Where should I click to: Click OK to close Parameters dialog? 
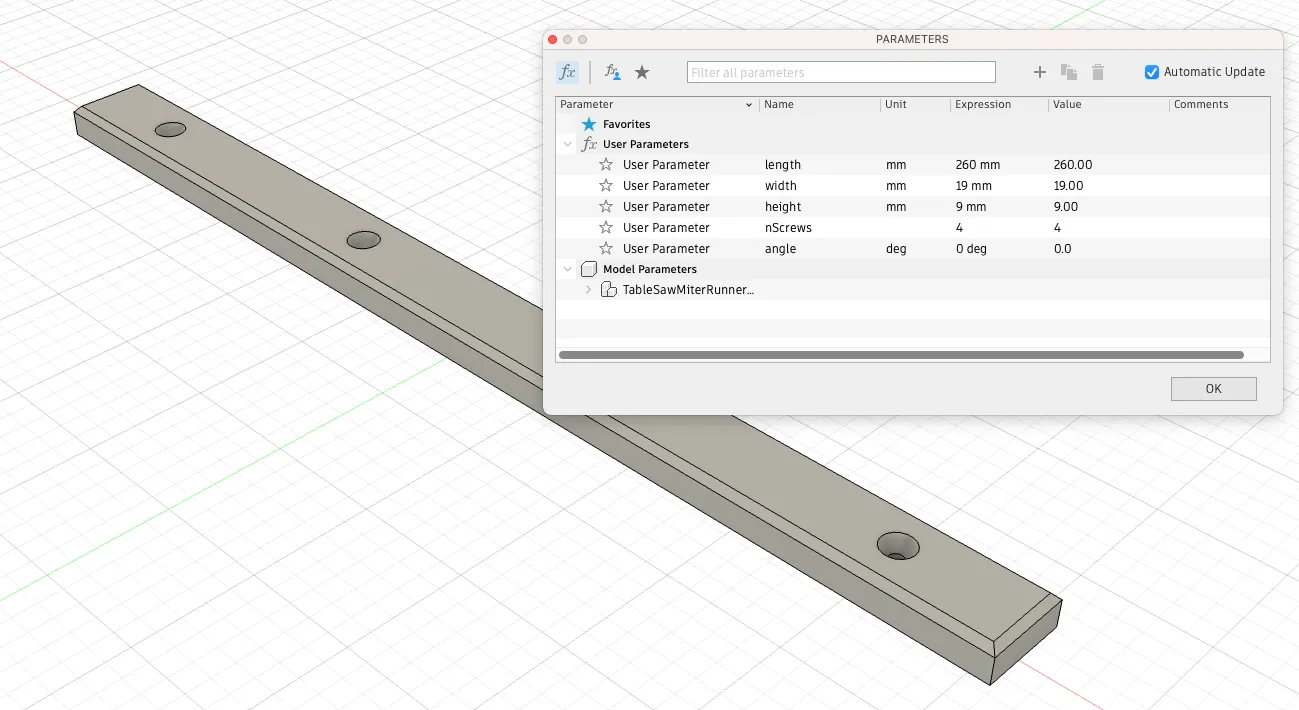pos(1213,389)
